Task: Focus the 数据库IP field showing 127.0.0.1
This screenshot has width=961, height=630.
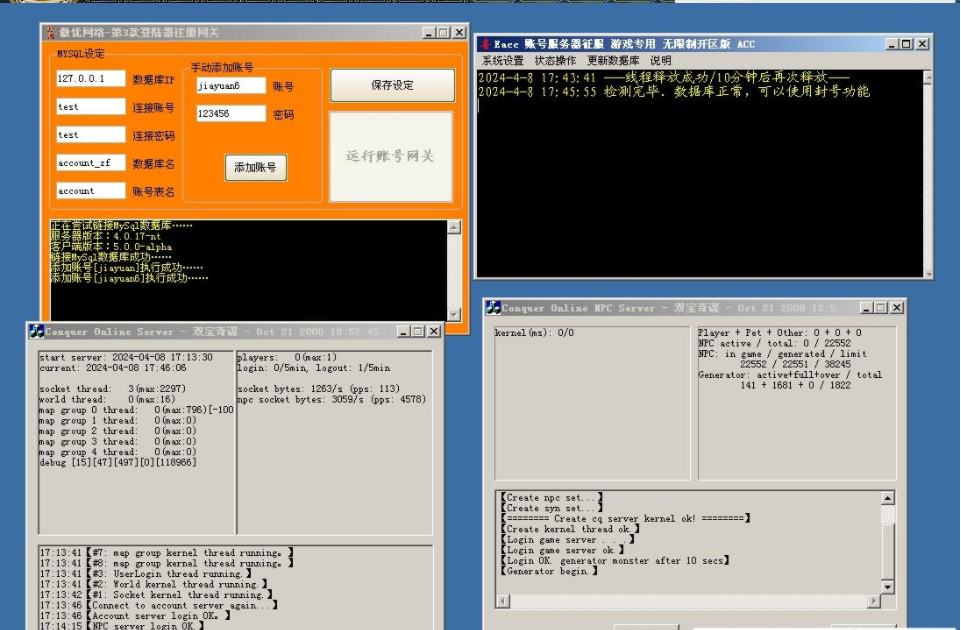Action: [x=90, y=79]
